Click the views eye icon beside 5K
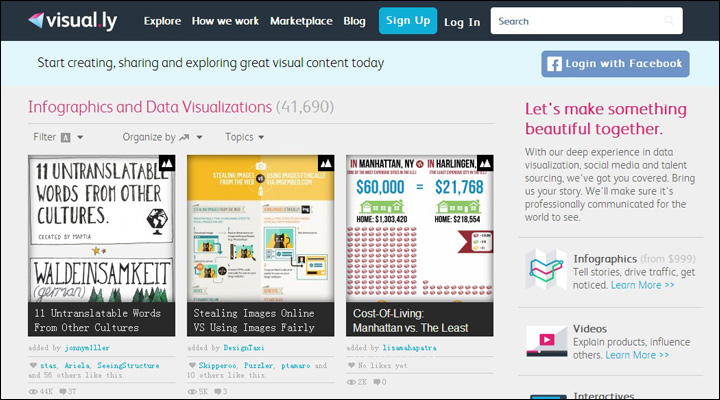720x400 pixels. tap(192, 392)
